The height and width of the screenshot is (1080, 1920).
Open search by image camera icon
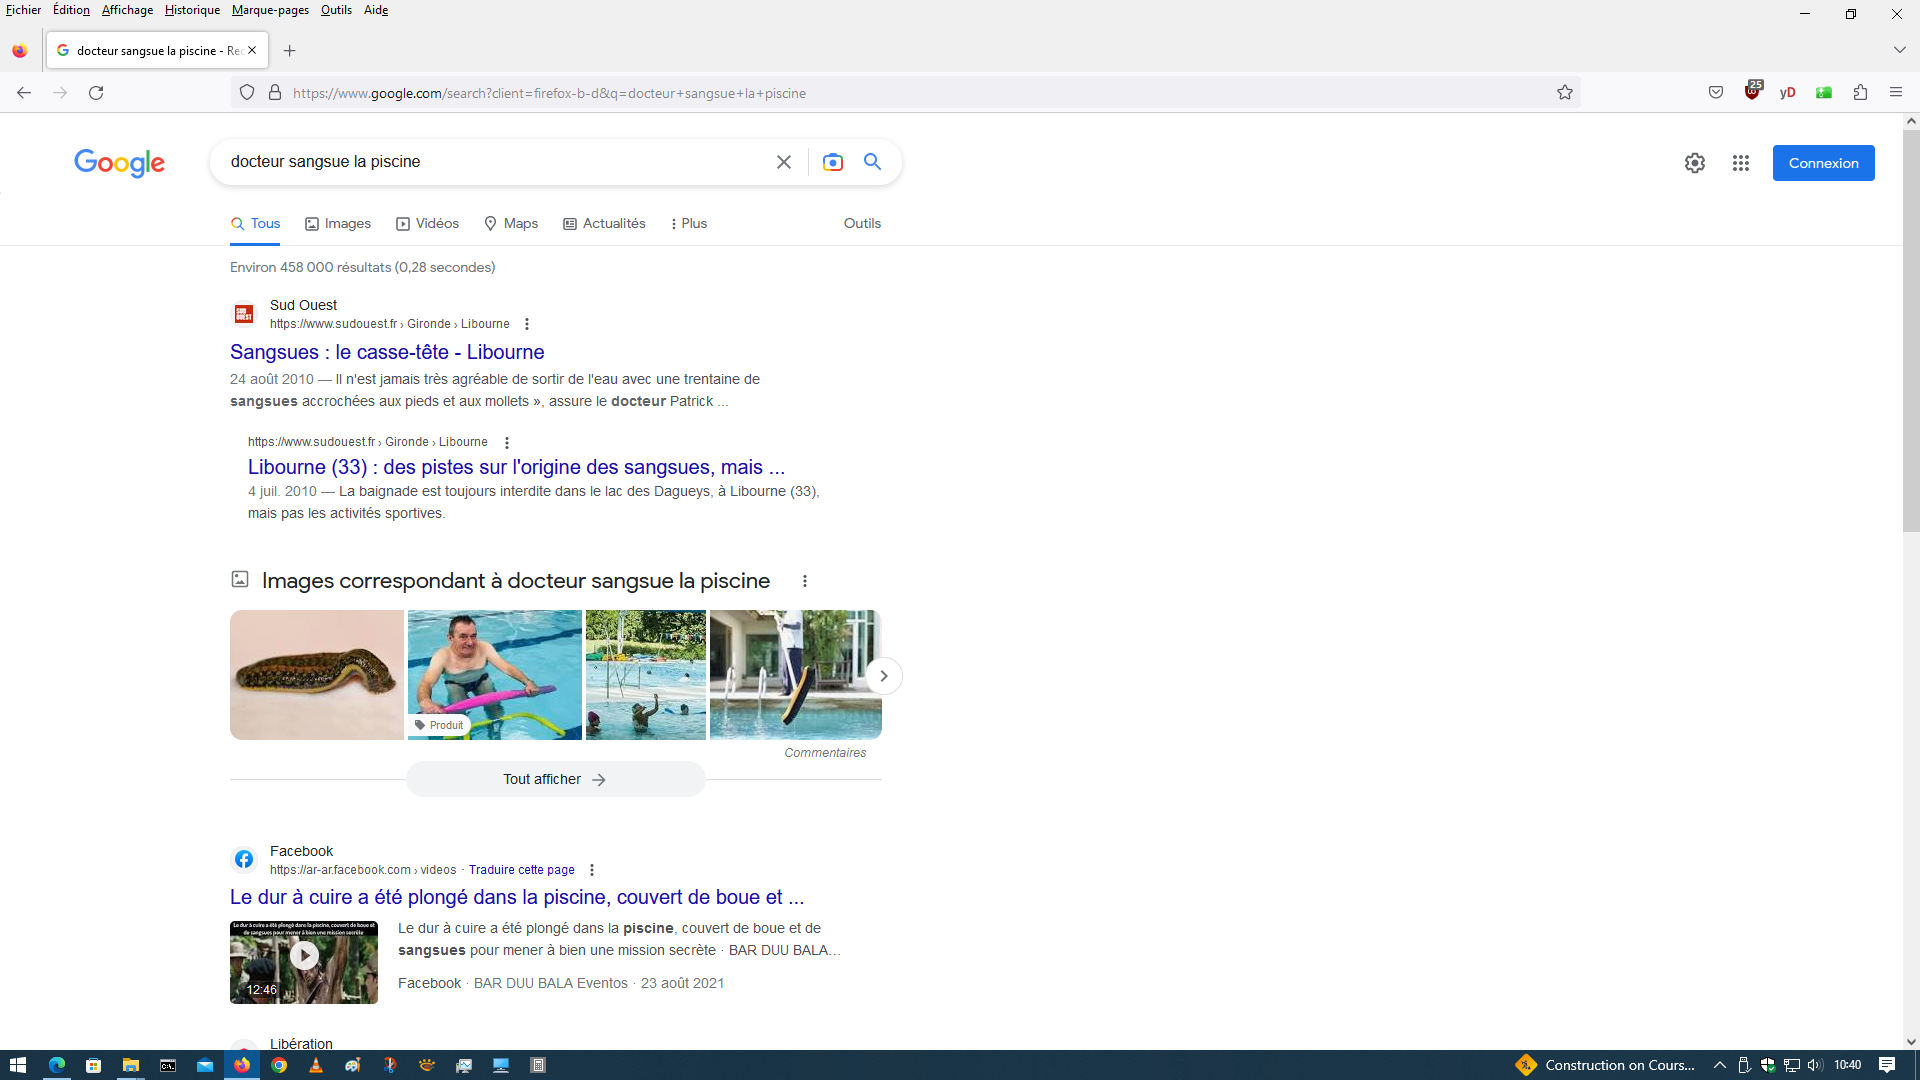tap(832, 162)
